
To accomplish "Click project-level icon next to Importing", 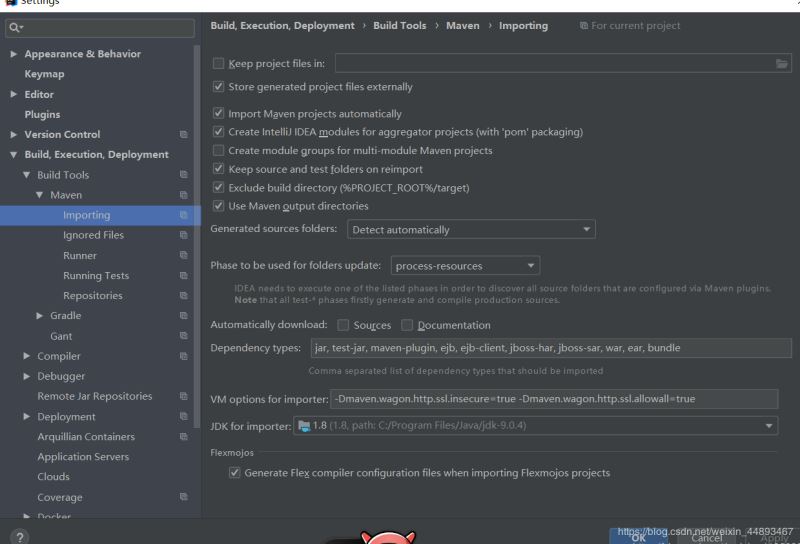I will (x=184, y=215).
